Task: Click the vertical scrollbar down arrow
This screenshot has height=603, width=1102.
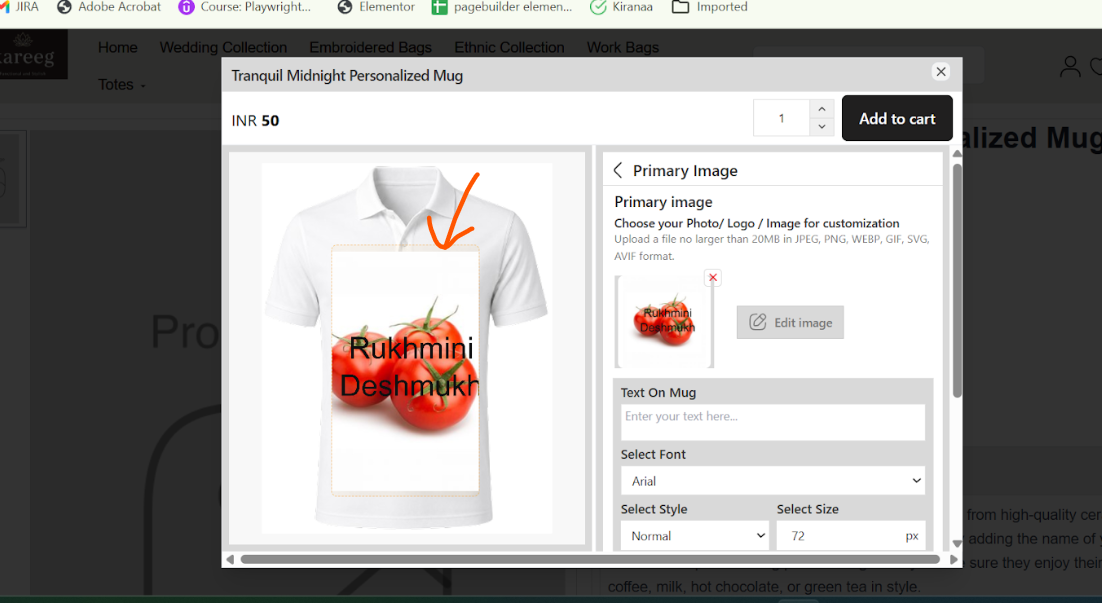Action: pyautogui.click(x=957, y=543)
